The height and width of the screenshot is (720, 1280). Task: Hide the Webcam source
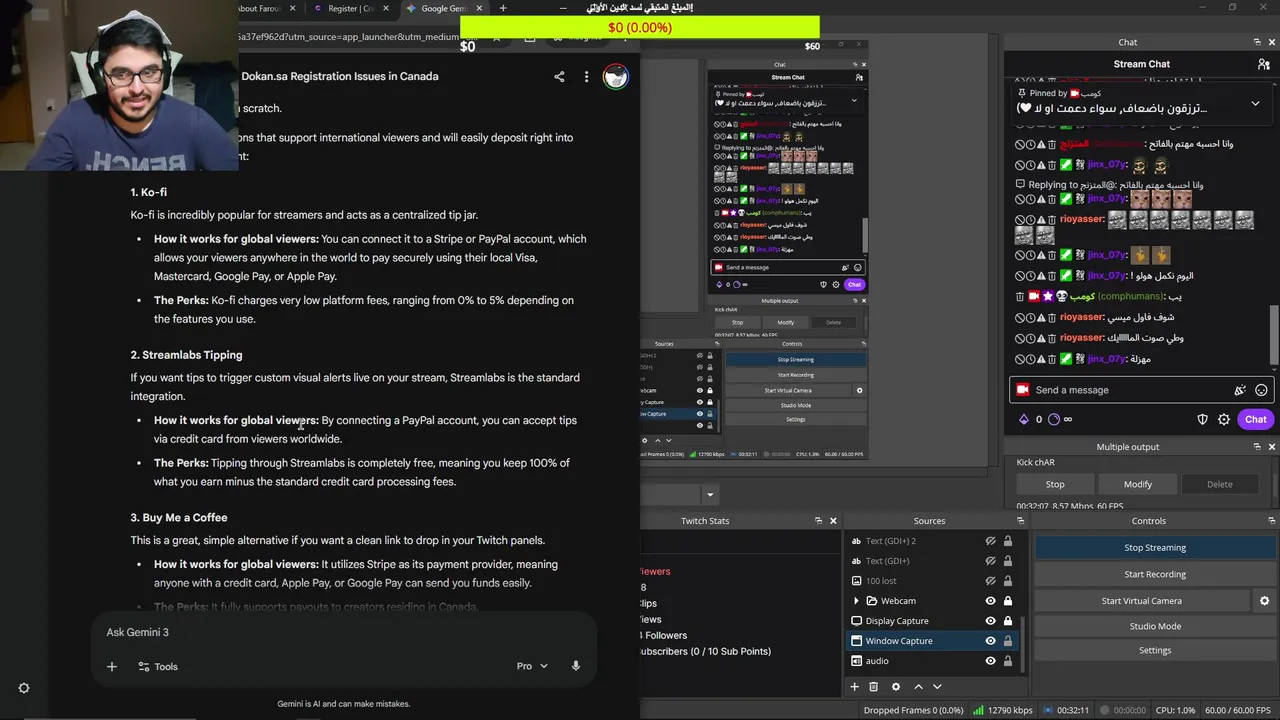990,601
